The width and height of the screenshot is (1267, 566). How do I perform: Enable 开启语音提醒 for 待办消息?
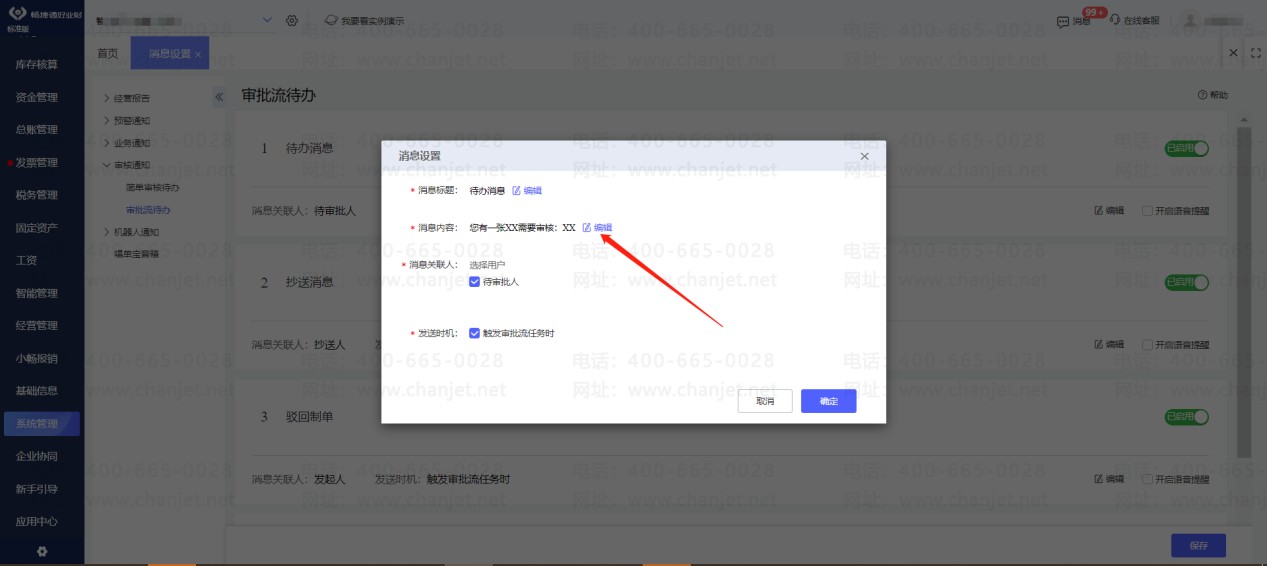pos(1147,211)
